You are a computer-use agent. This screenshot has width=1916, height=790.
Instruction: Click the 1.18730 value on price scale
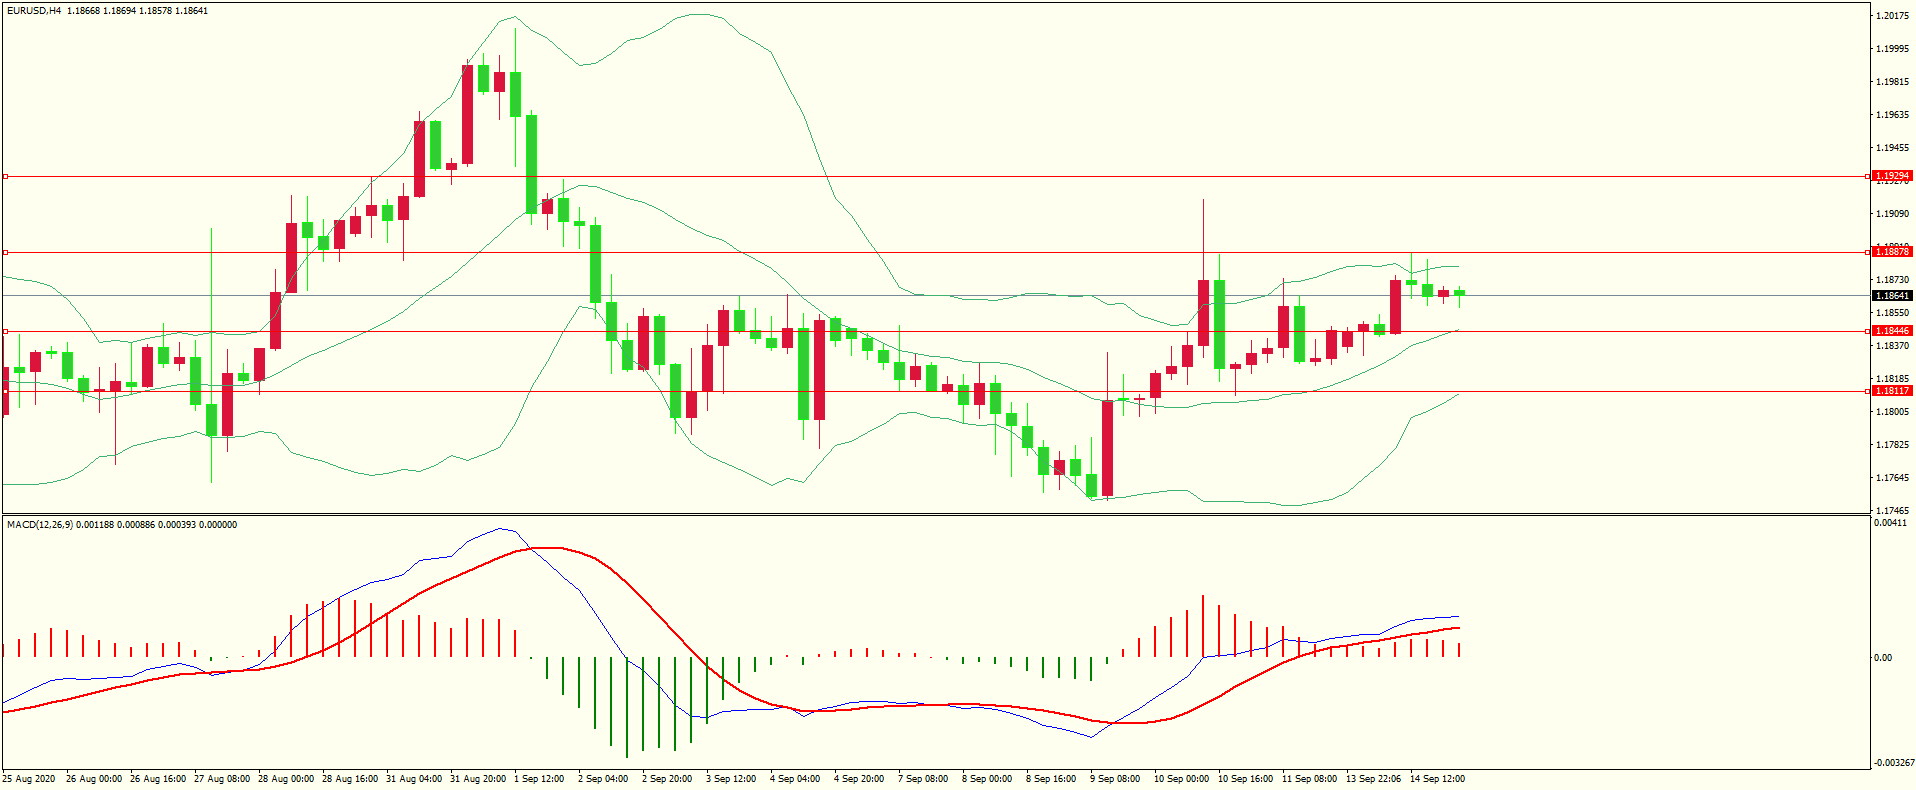[x=1893, y=280]
